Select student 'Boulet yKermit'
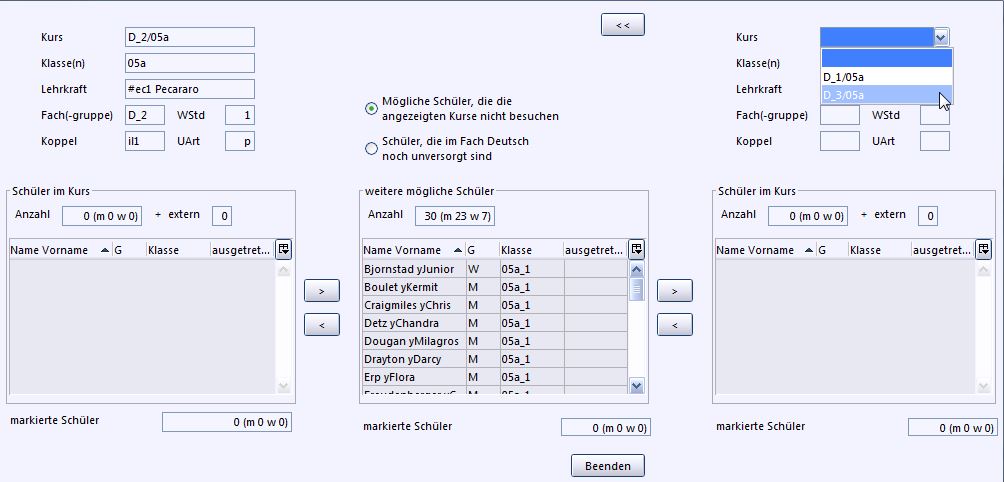The image size is (1004, 482). point(414,287)
